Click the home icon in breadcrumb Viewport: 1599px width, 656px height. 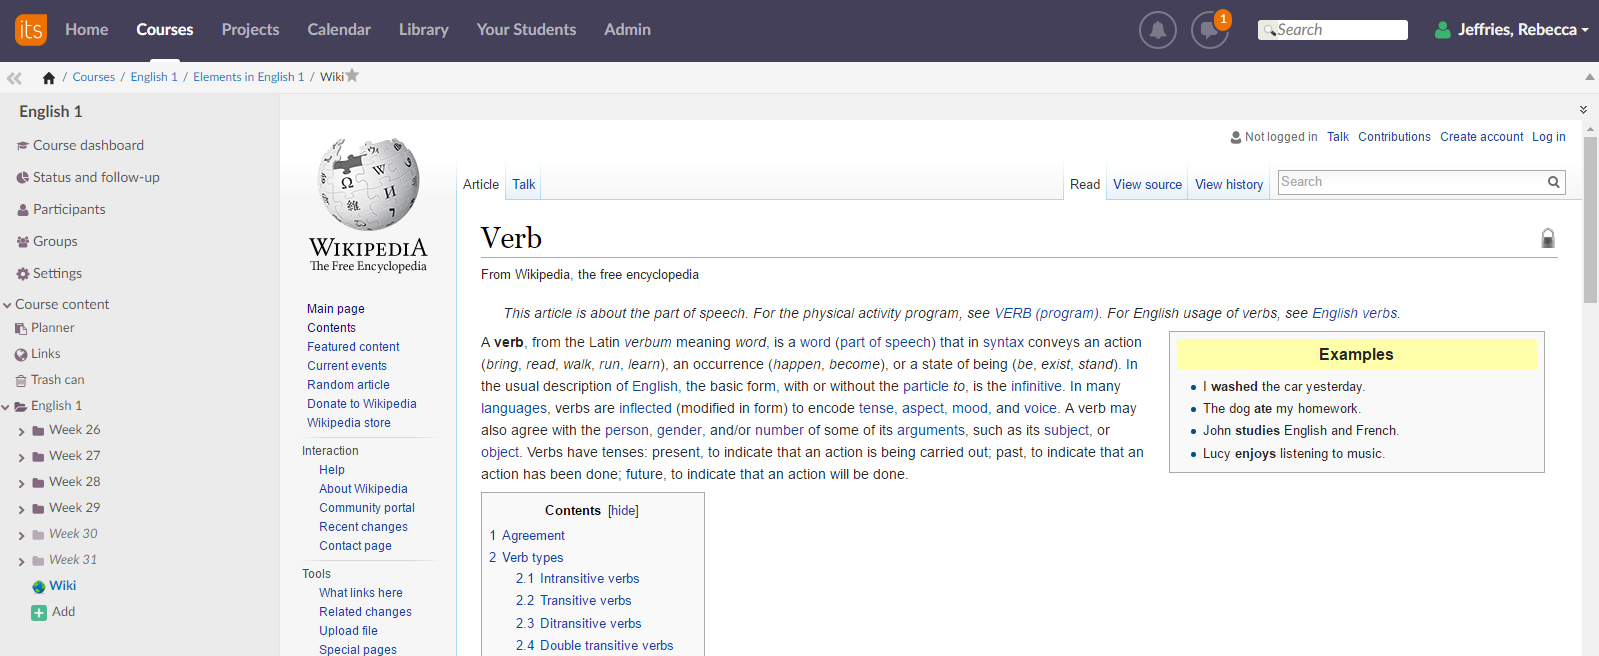48,78
